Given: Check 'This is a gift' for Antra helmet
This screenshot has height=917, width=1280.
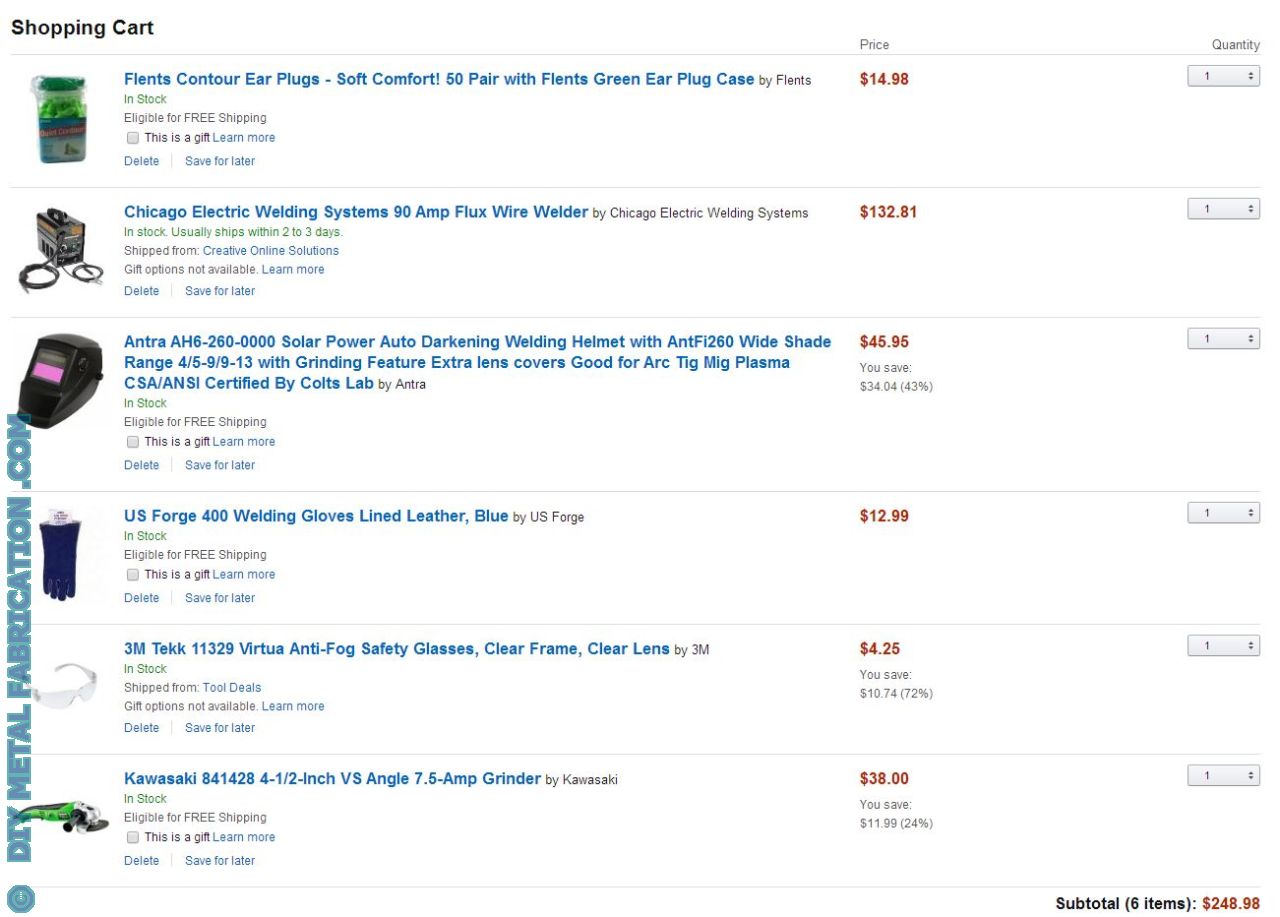Looking at the screenshot, I should click(x=133, y=442).
